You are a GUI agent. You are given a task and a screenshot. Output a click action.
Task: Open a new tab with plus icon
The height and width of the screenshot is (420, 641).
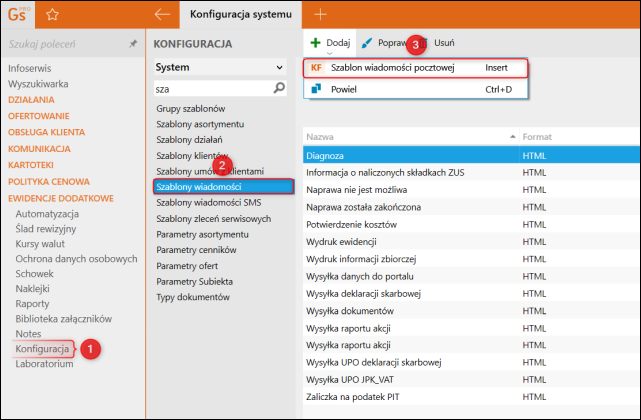pos(321,14)
